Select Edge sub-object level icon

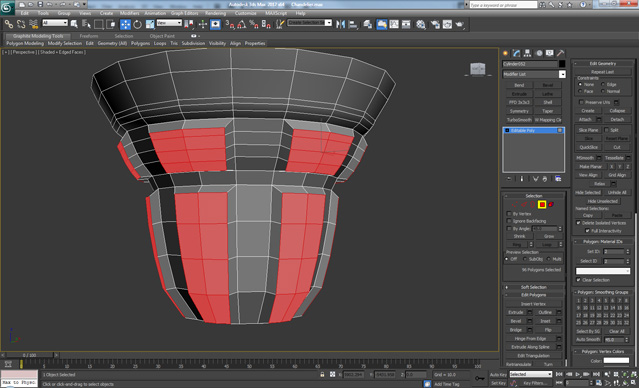pyautogui.click(x=524, y=205)
